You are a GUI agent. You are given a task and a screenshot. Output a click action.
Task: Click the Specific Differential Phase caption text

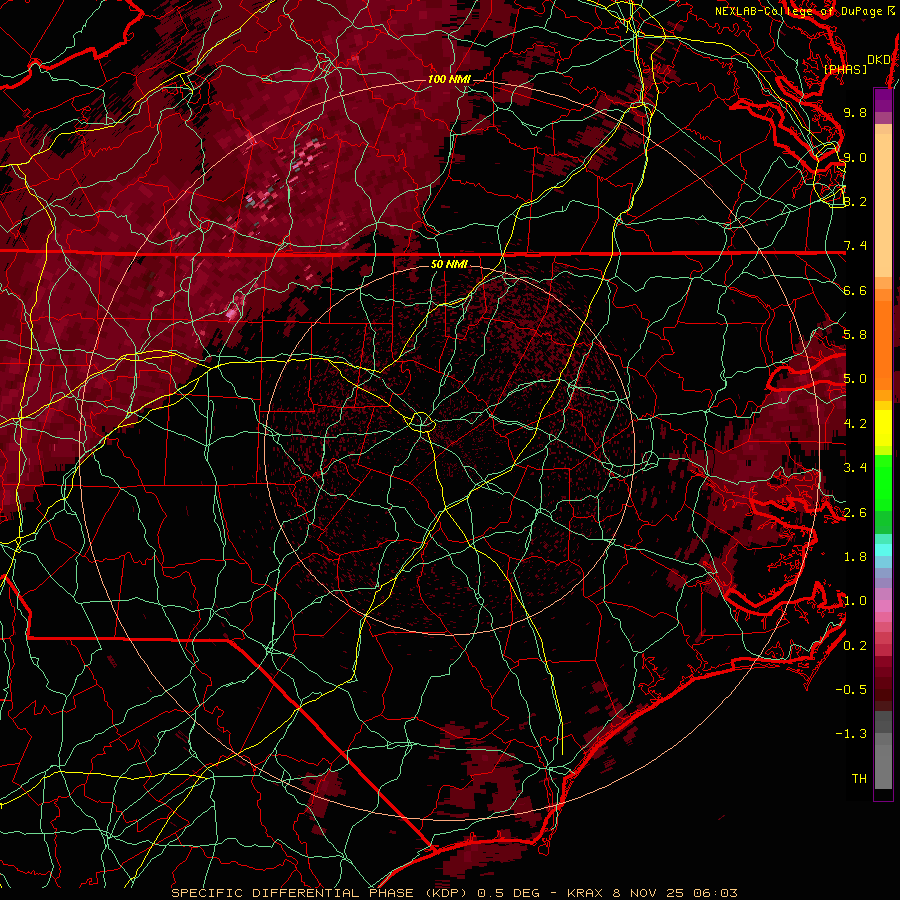(455, 893)
